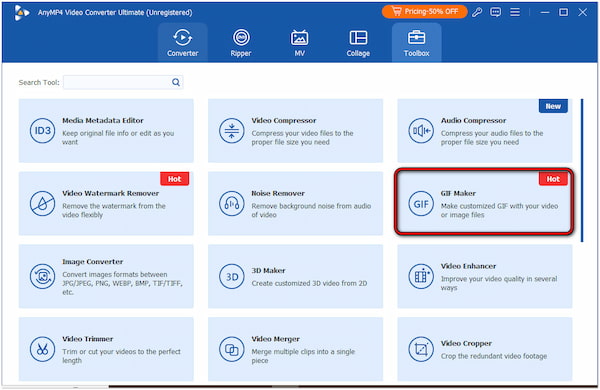Open the register key icon
This screenshot has width=600, height=390.
477,12
